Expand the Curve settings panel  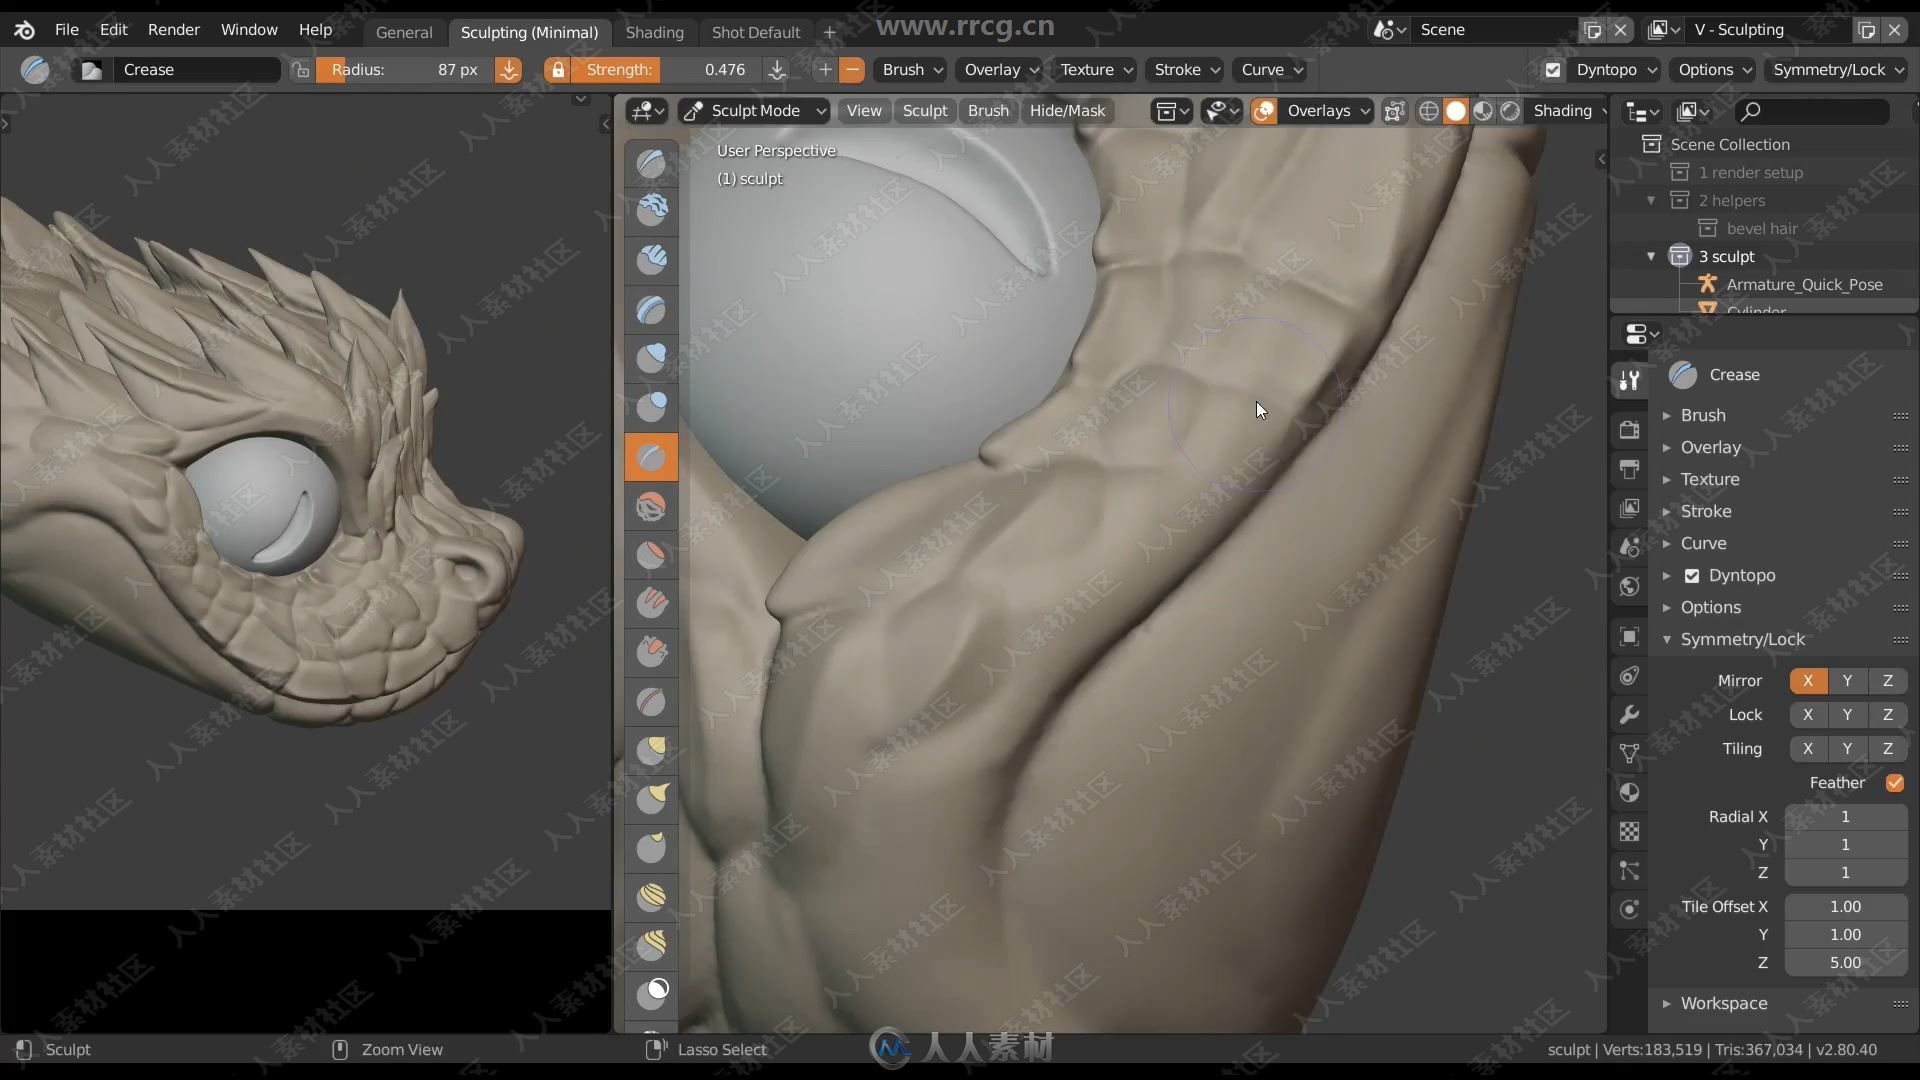click(x=1704, y=542)
